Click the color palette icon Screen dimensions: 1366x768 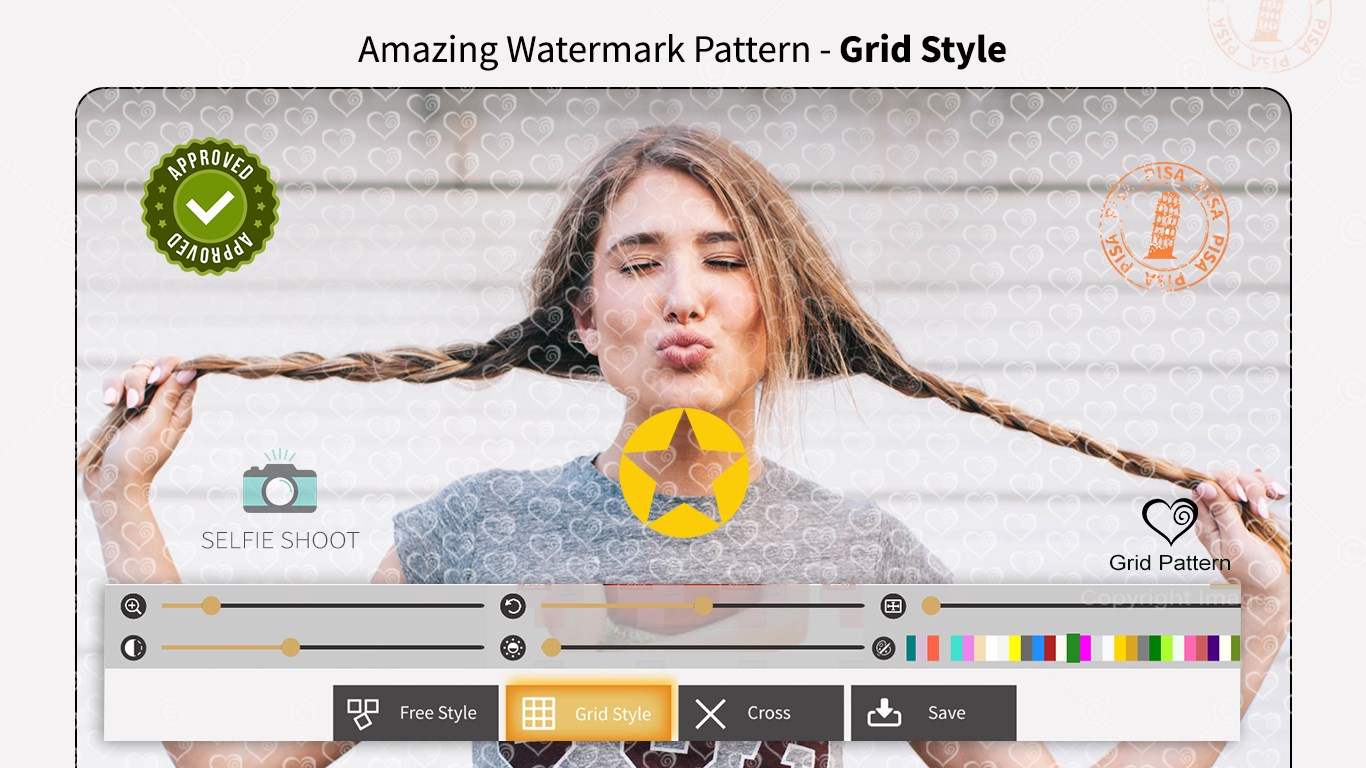(x=883, y=647)
